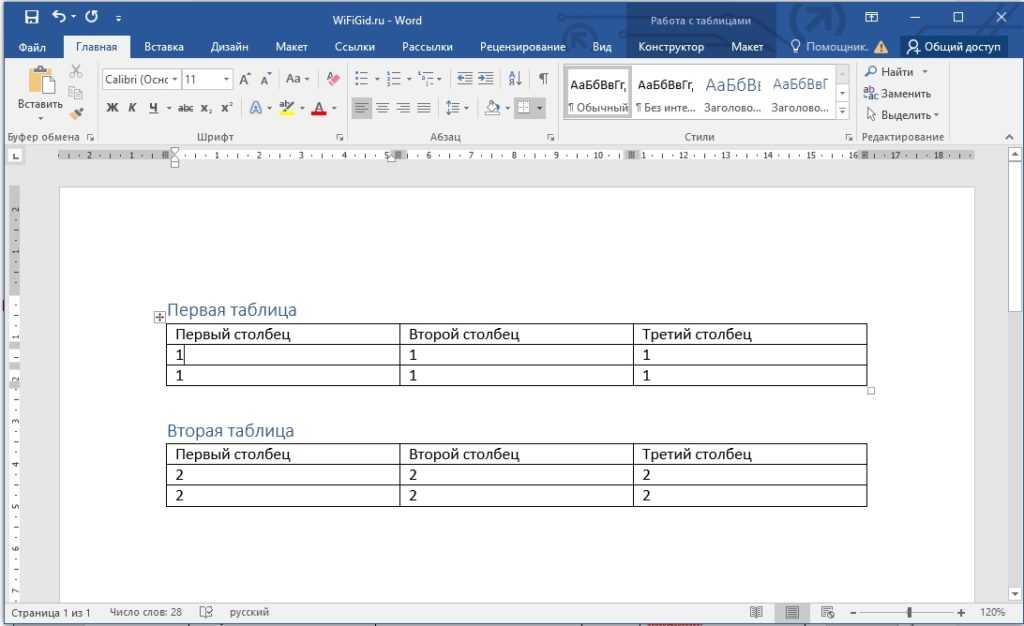Click Общий доступ share button

(x=953, y=47)
